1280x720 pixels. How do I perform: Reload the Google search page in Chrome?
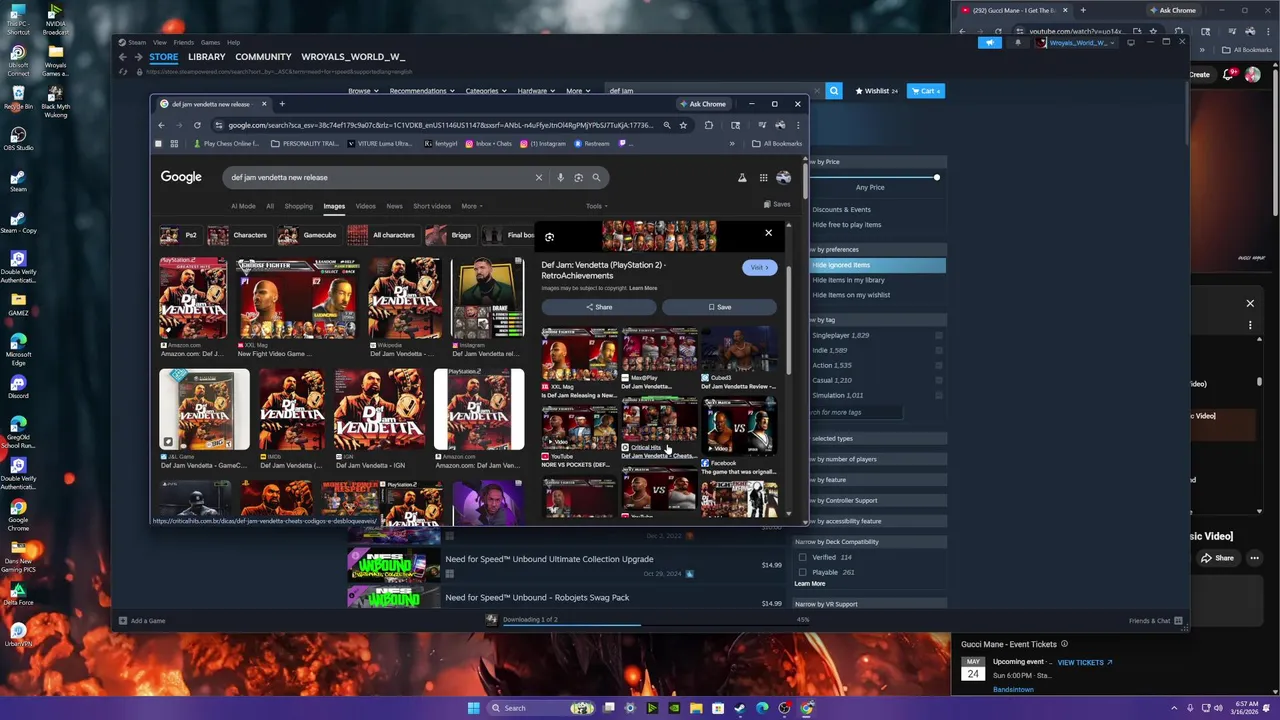point(197,125)
